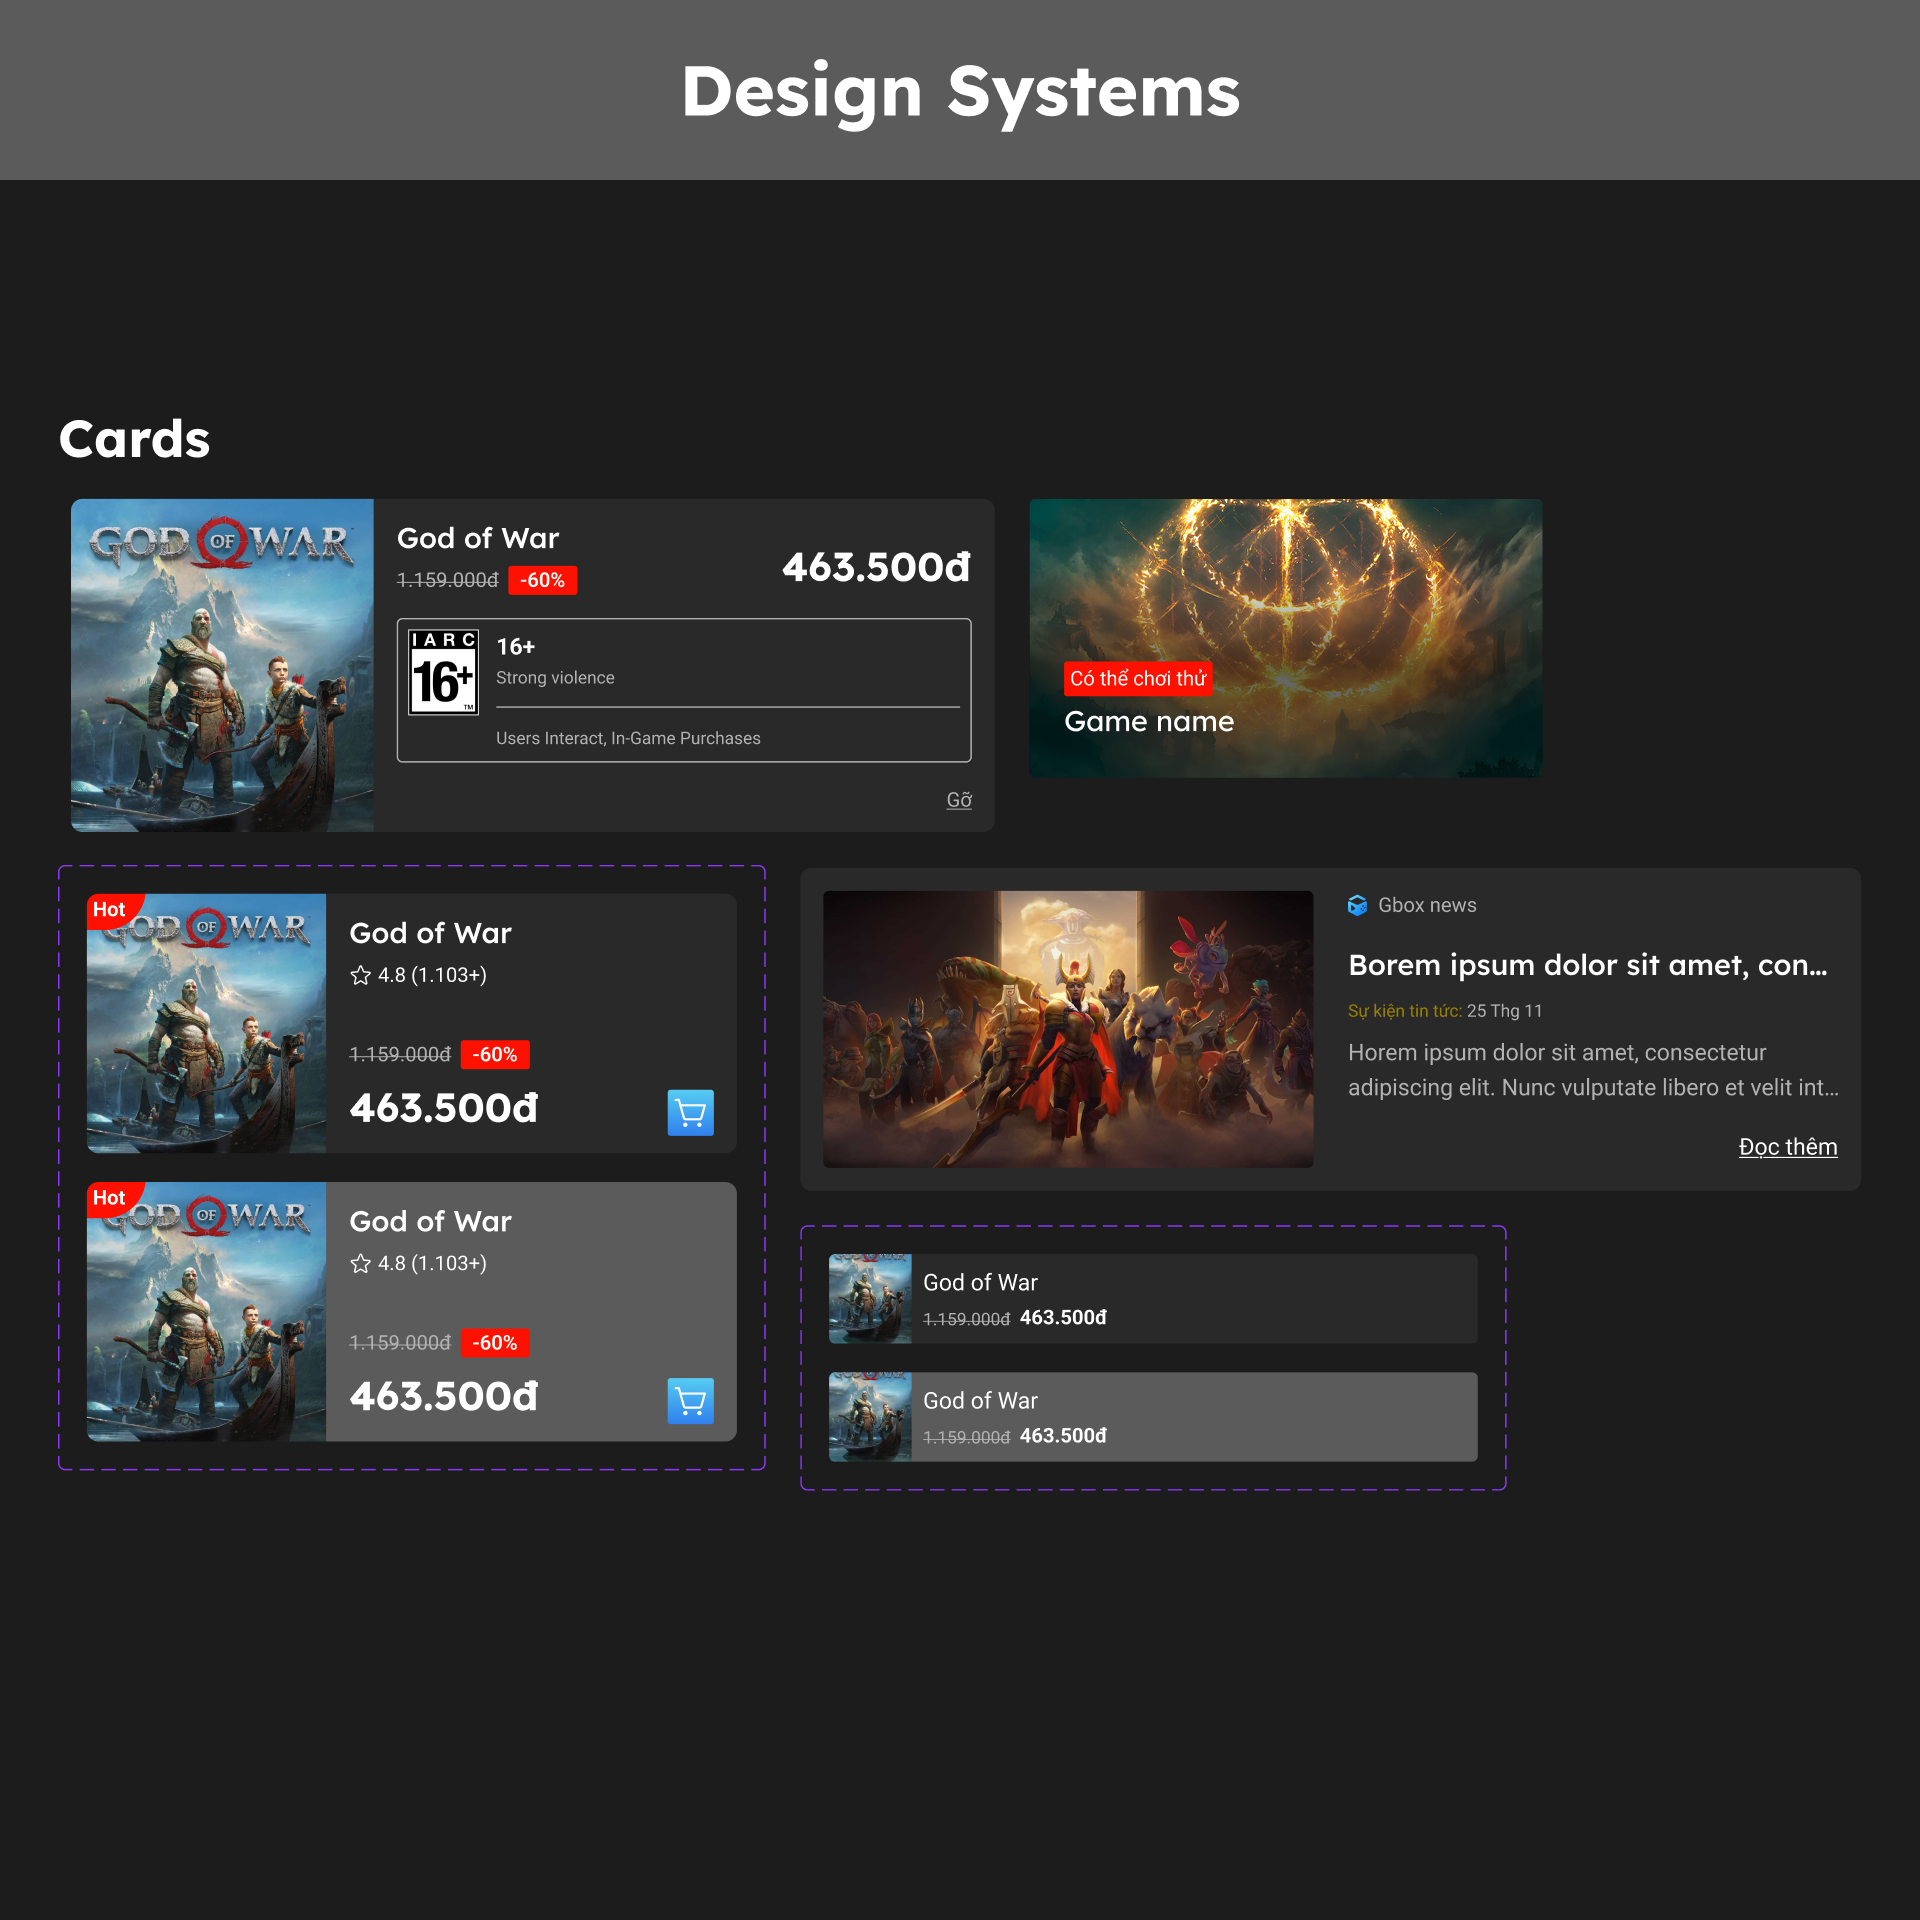The width and height of the screenshot is (1920, 1920).
Task: Click the struck-through "1.159.000đ" above the IARC rating box
Action: click(447, 580)
